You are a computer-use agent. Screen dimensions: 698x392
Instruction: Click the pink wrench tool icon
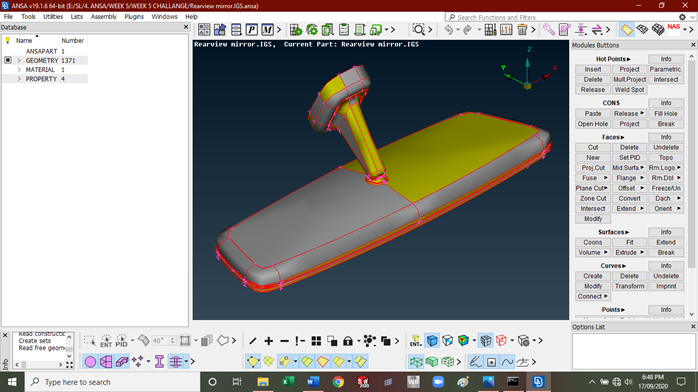[548, 30]
